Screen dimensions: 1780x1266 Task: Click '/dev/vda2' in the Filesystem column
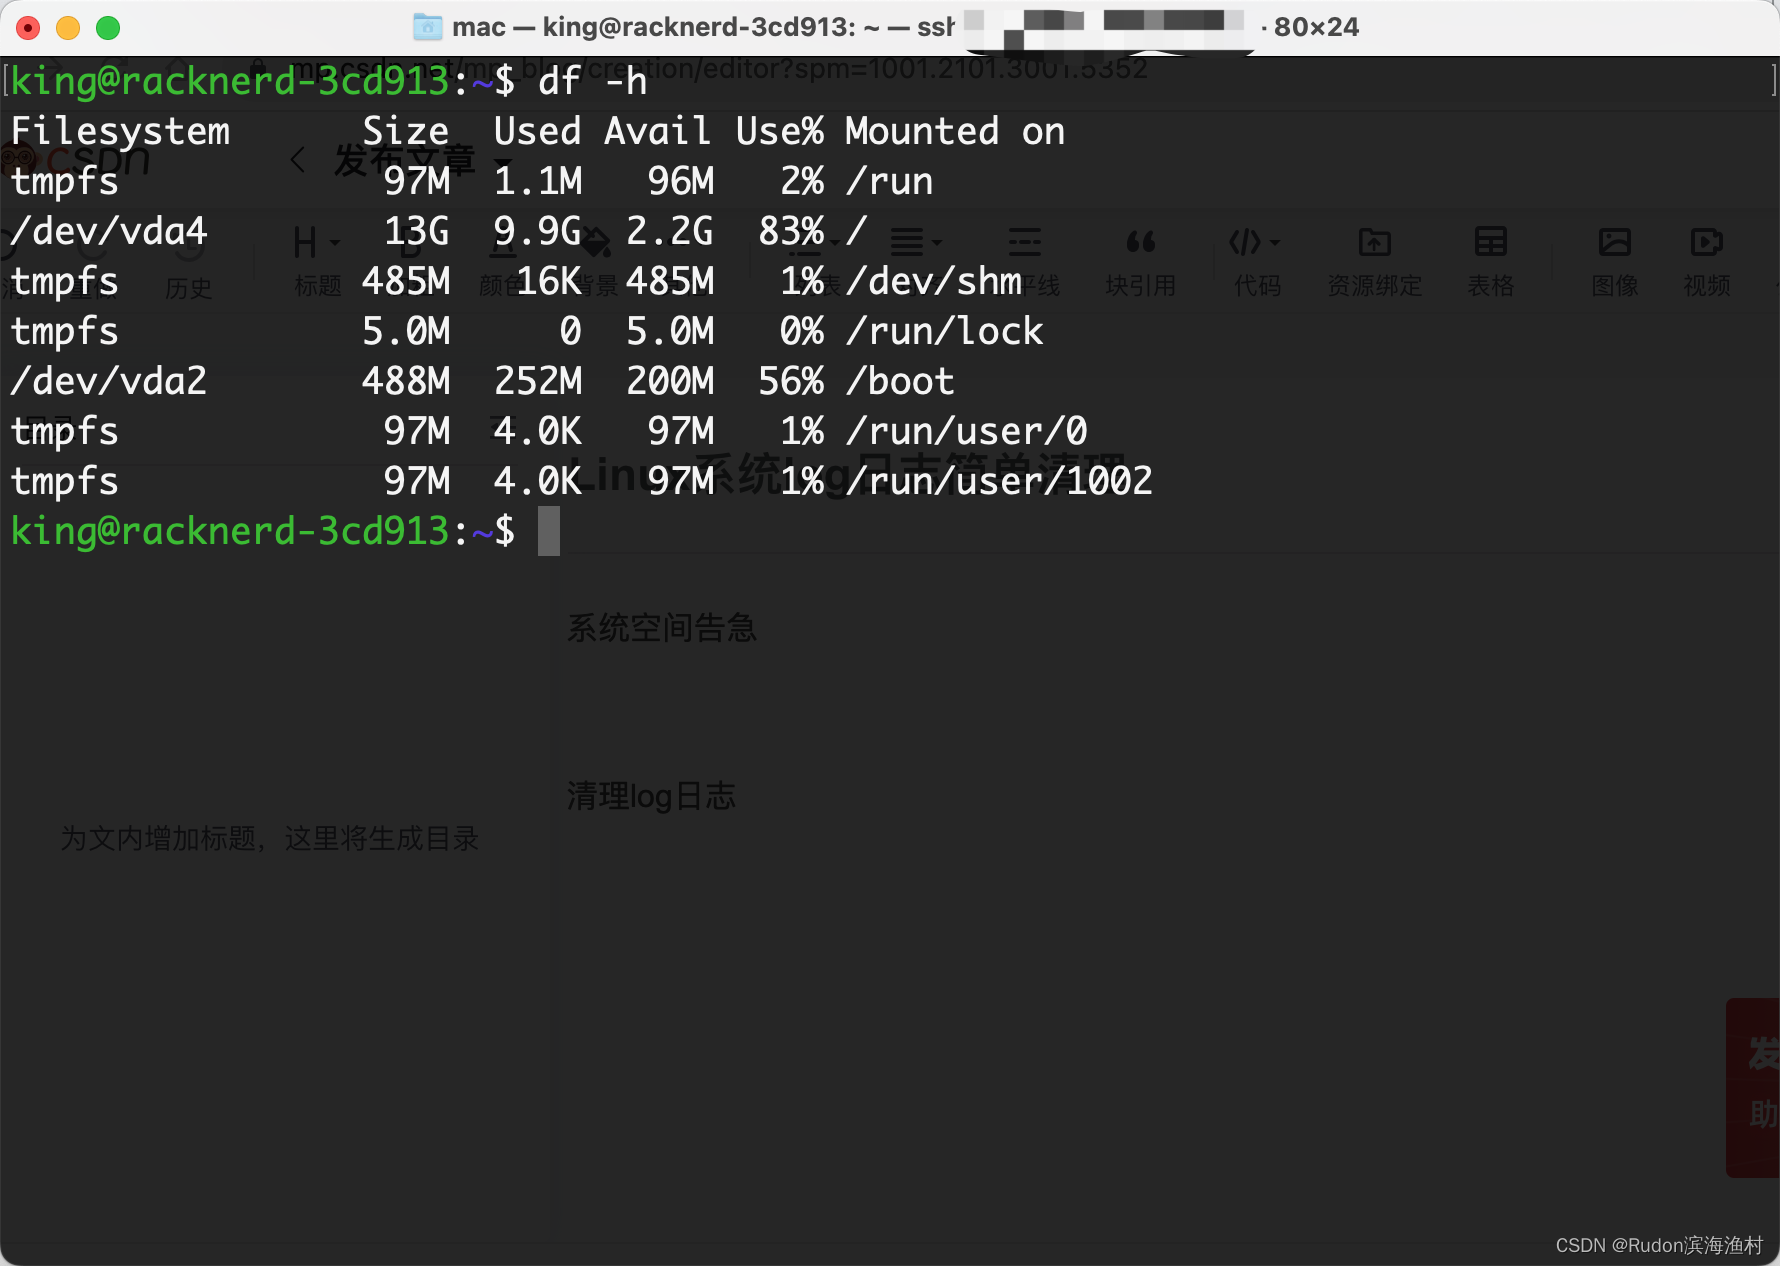109,381
